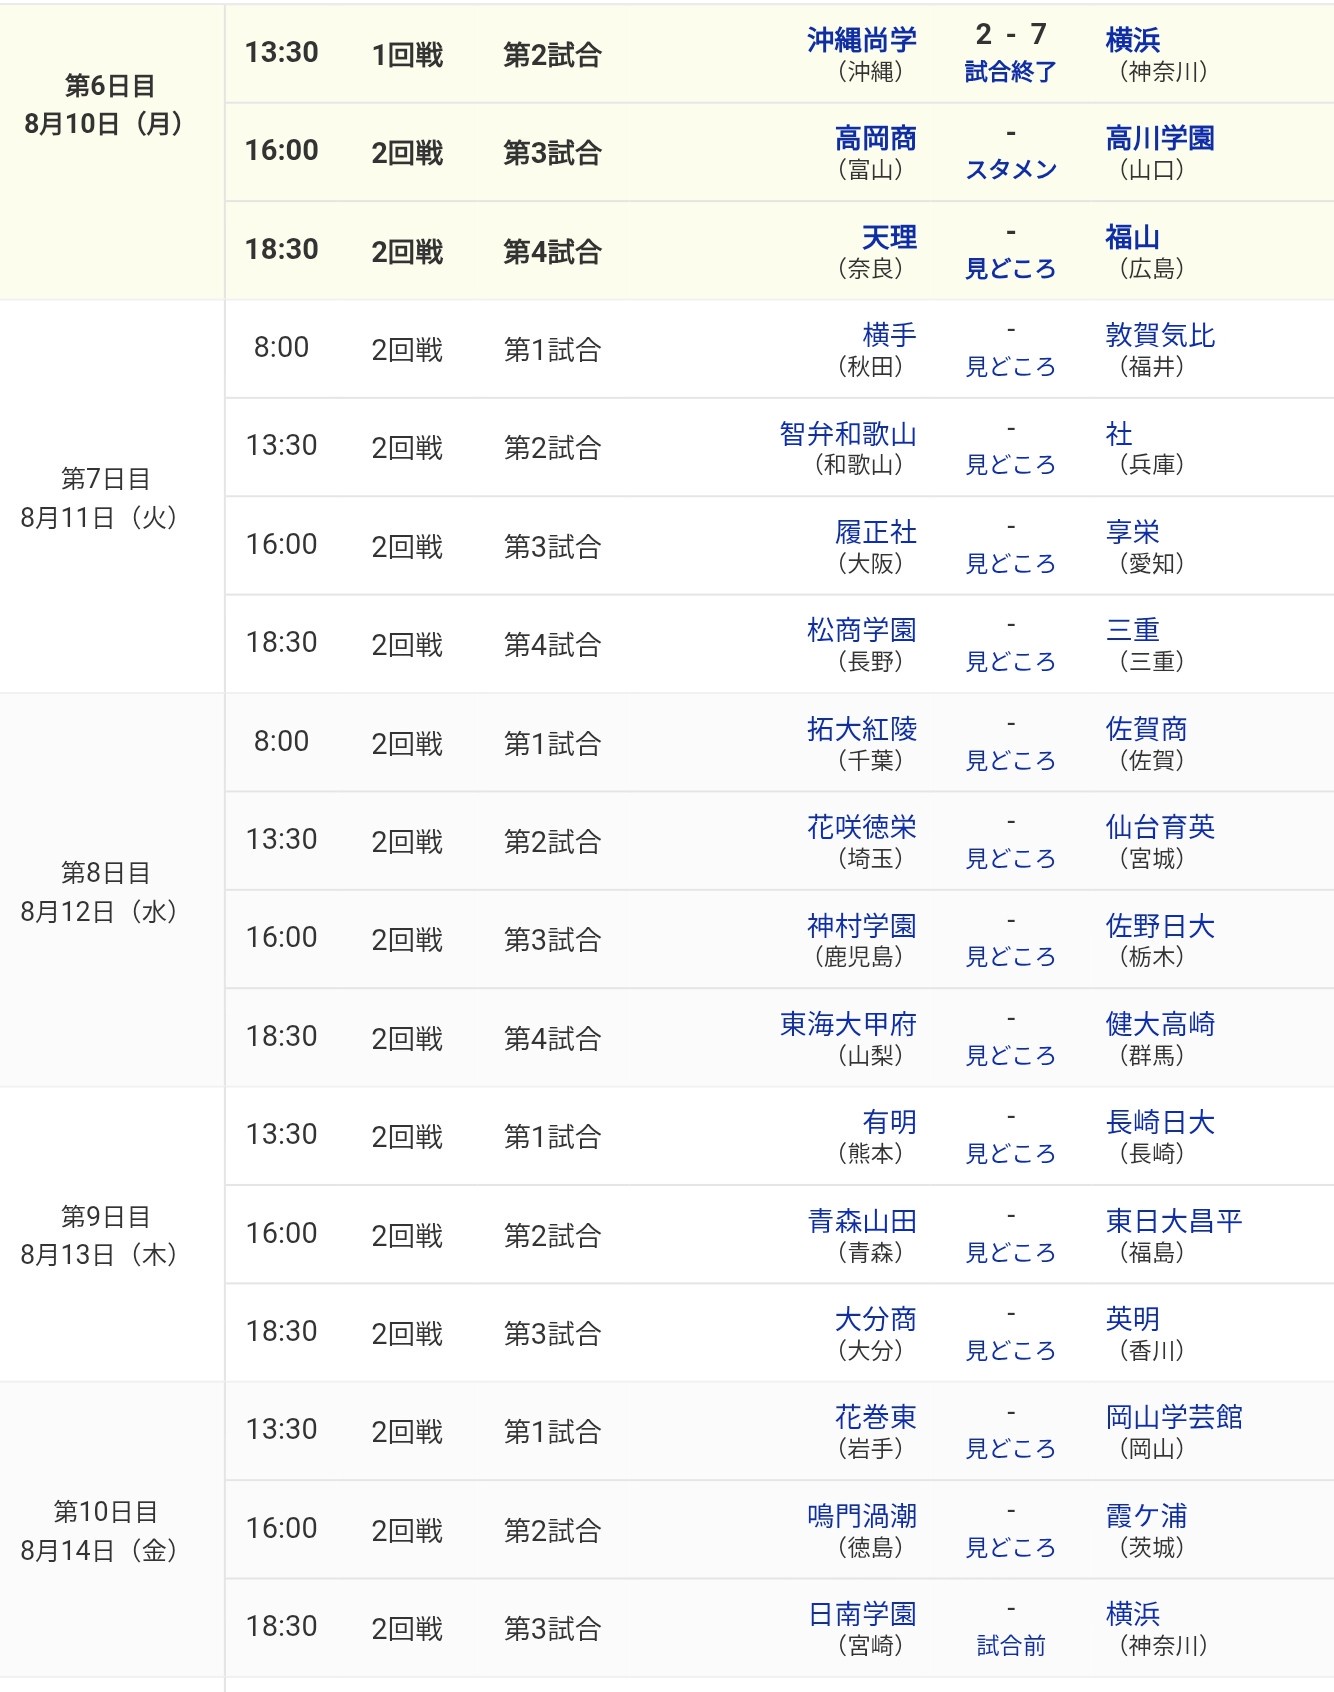Viewport: 1334px width, 1692px height.
Task: Open 横浜 link in 8月10日 13:30 game
Action: 1133,40
